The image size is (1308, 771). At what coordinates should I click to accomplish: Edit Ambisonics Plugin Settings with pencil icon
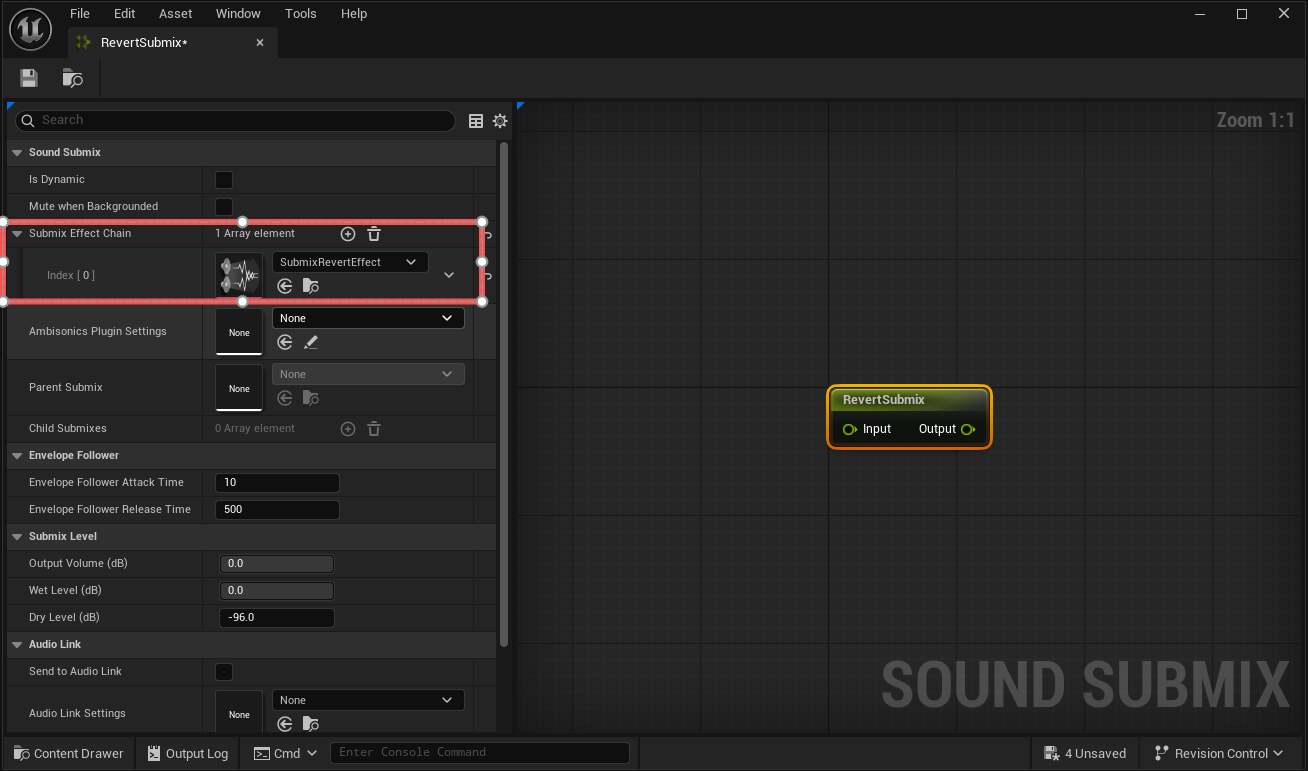point(311,342)
